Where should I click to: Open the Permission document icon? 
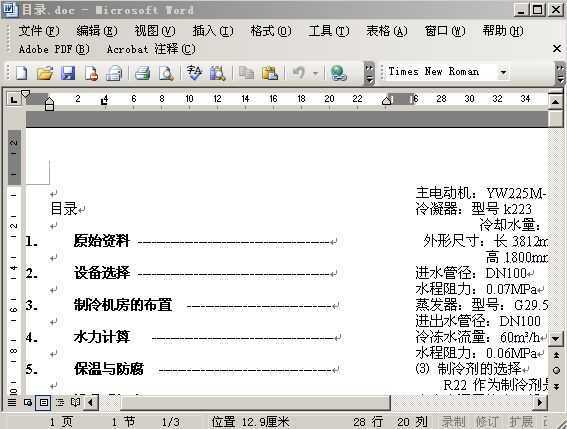(x=91, y=73)
